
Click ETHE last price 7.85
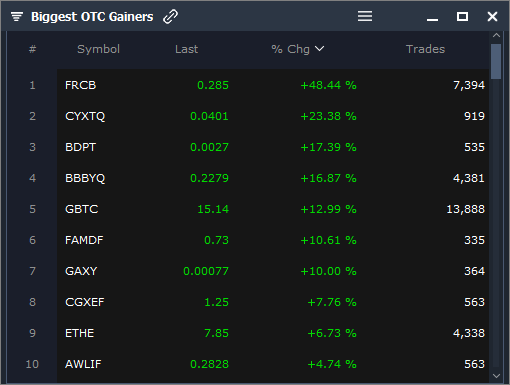216,333
